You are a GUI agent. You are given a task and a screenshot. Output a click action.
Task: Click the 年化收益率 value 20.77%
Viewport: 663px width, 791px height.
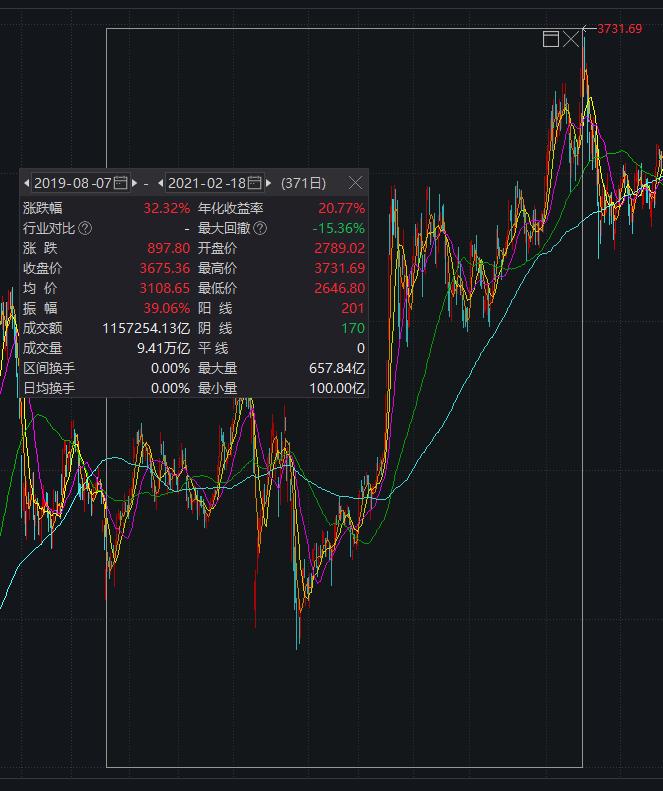[x=341, y=208]
